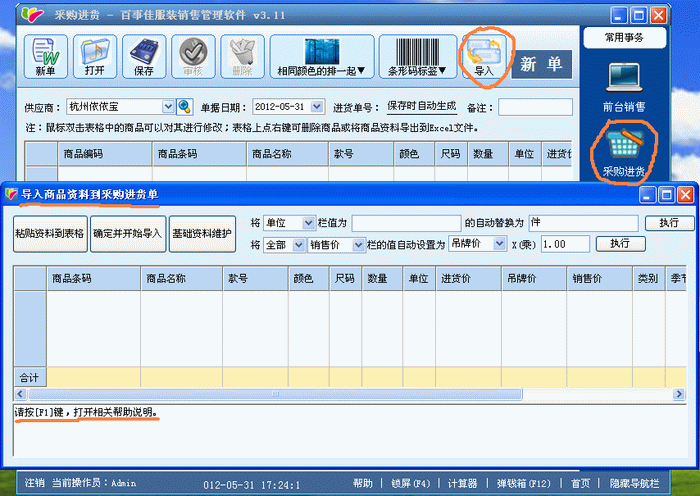Click the supplier search magnifier icon
The width and height of the screenshot is (700, 496).
tap(184, 106)
